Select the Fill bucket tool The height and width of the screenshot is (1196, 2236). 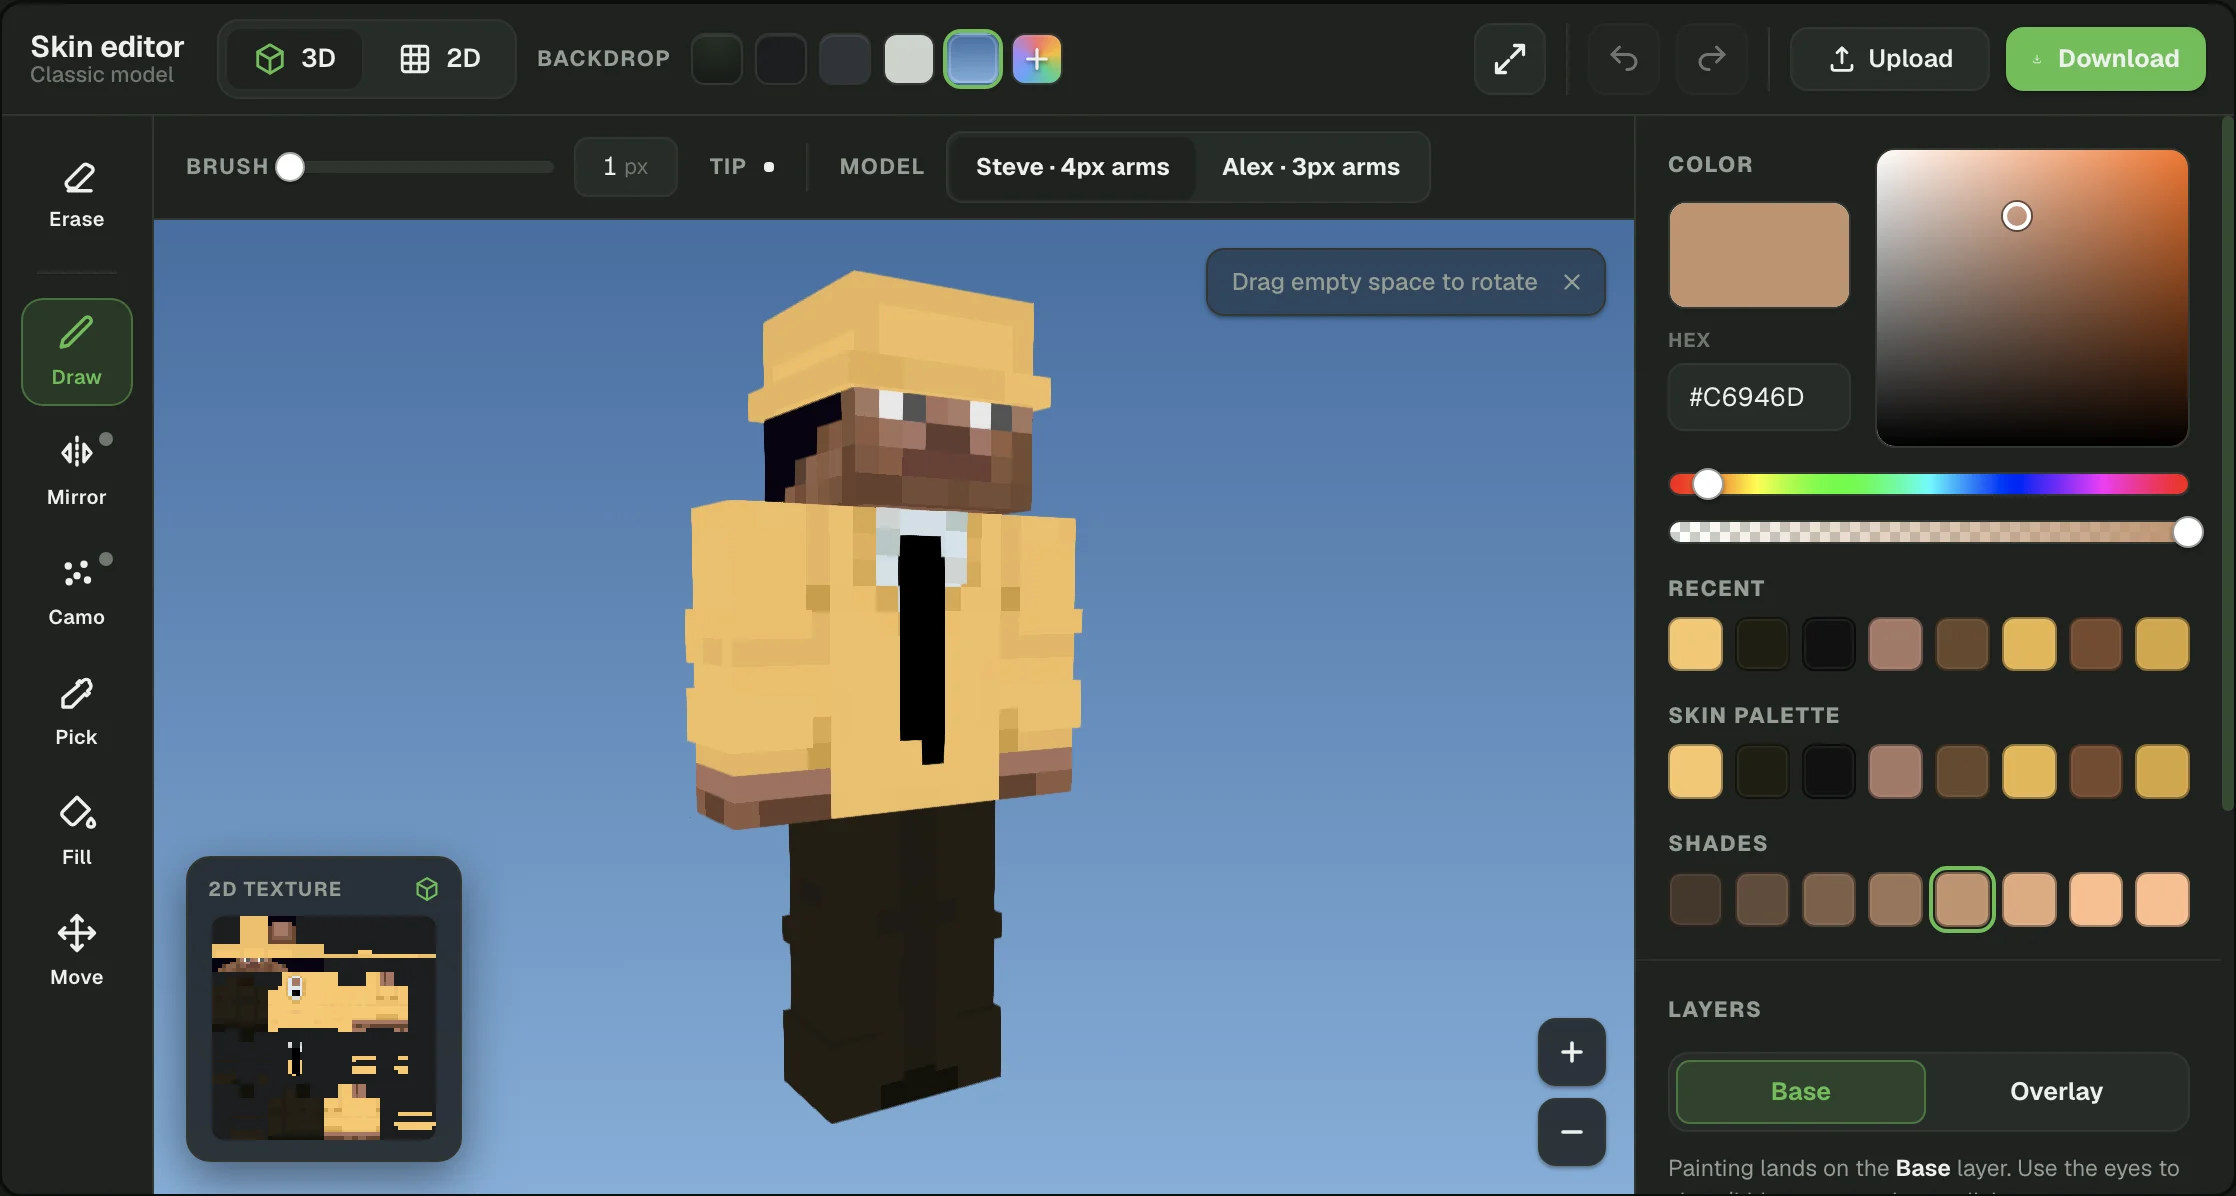77,831
